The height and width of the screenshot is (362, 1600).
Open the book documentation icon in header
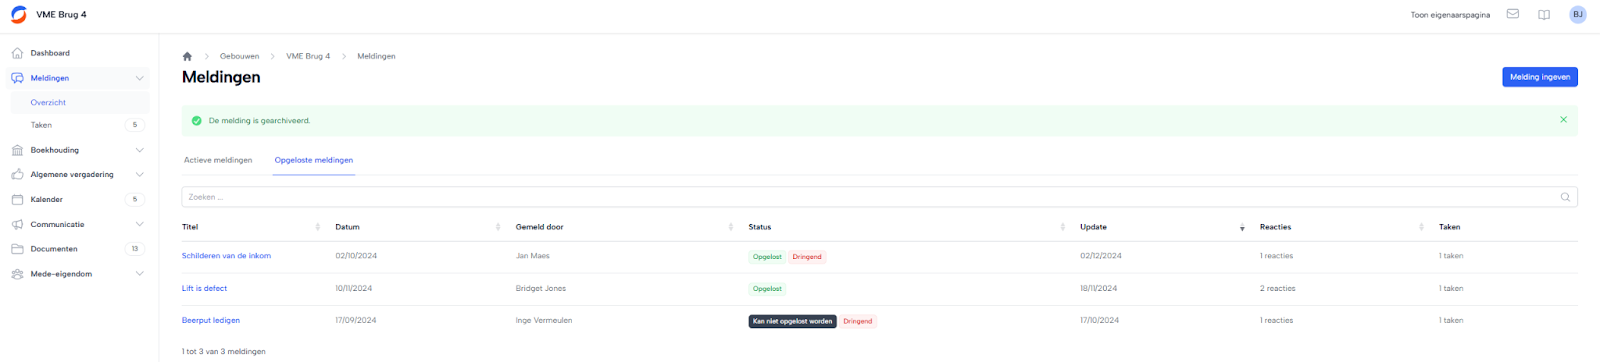1544,15
